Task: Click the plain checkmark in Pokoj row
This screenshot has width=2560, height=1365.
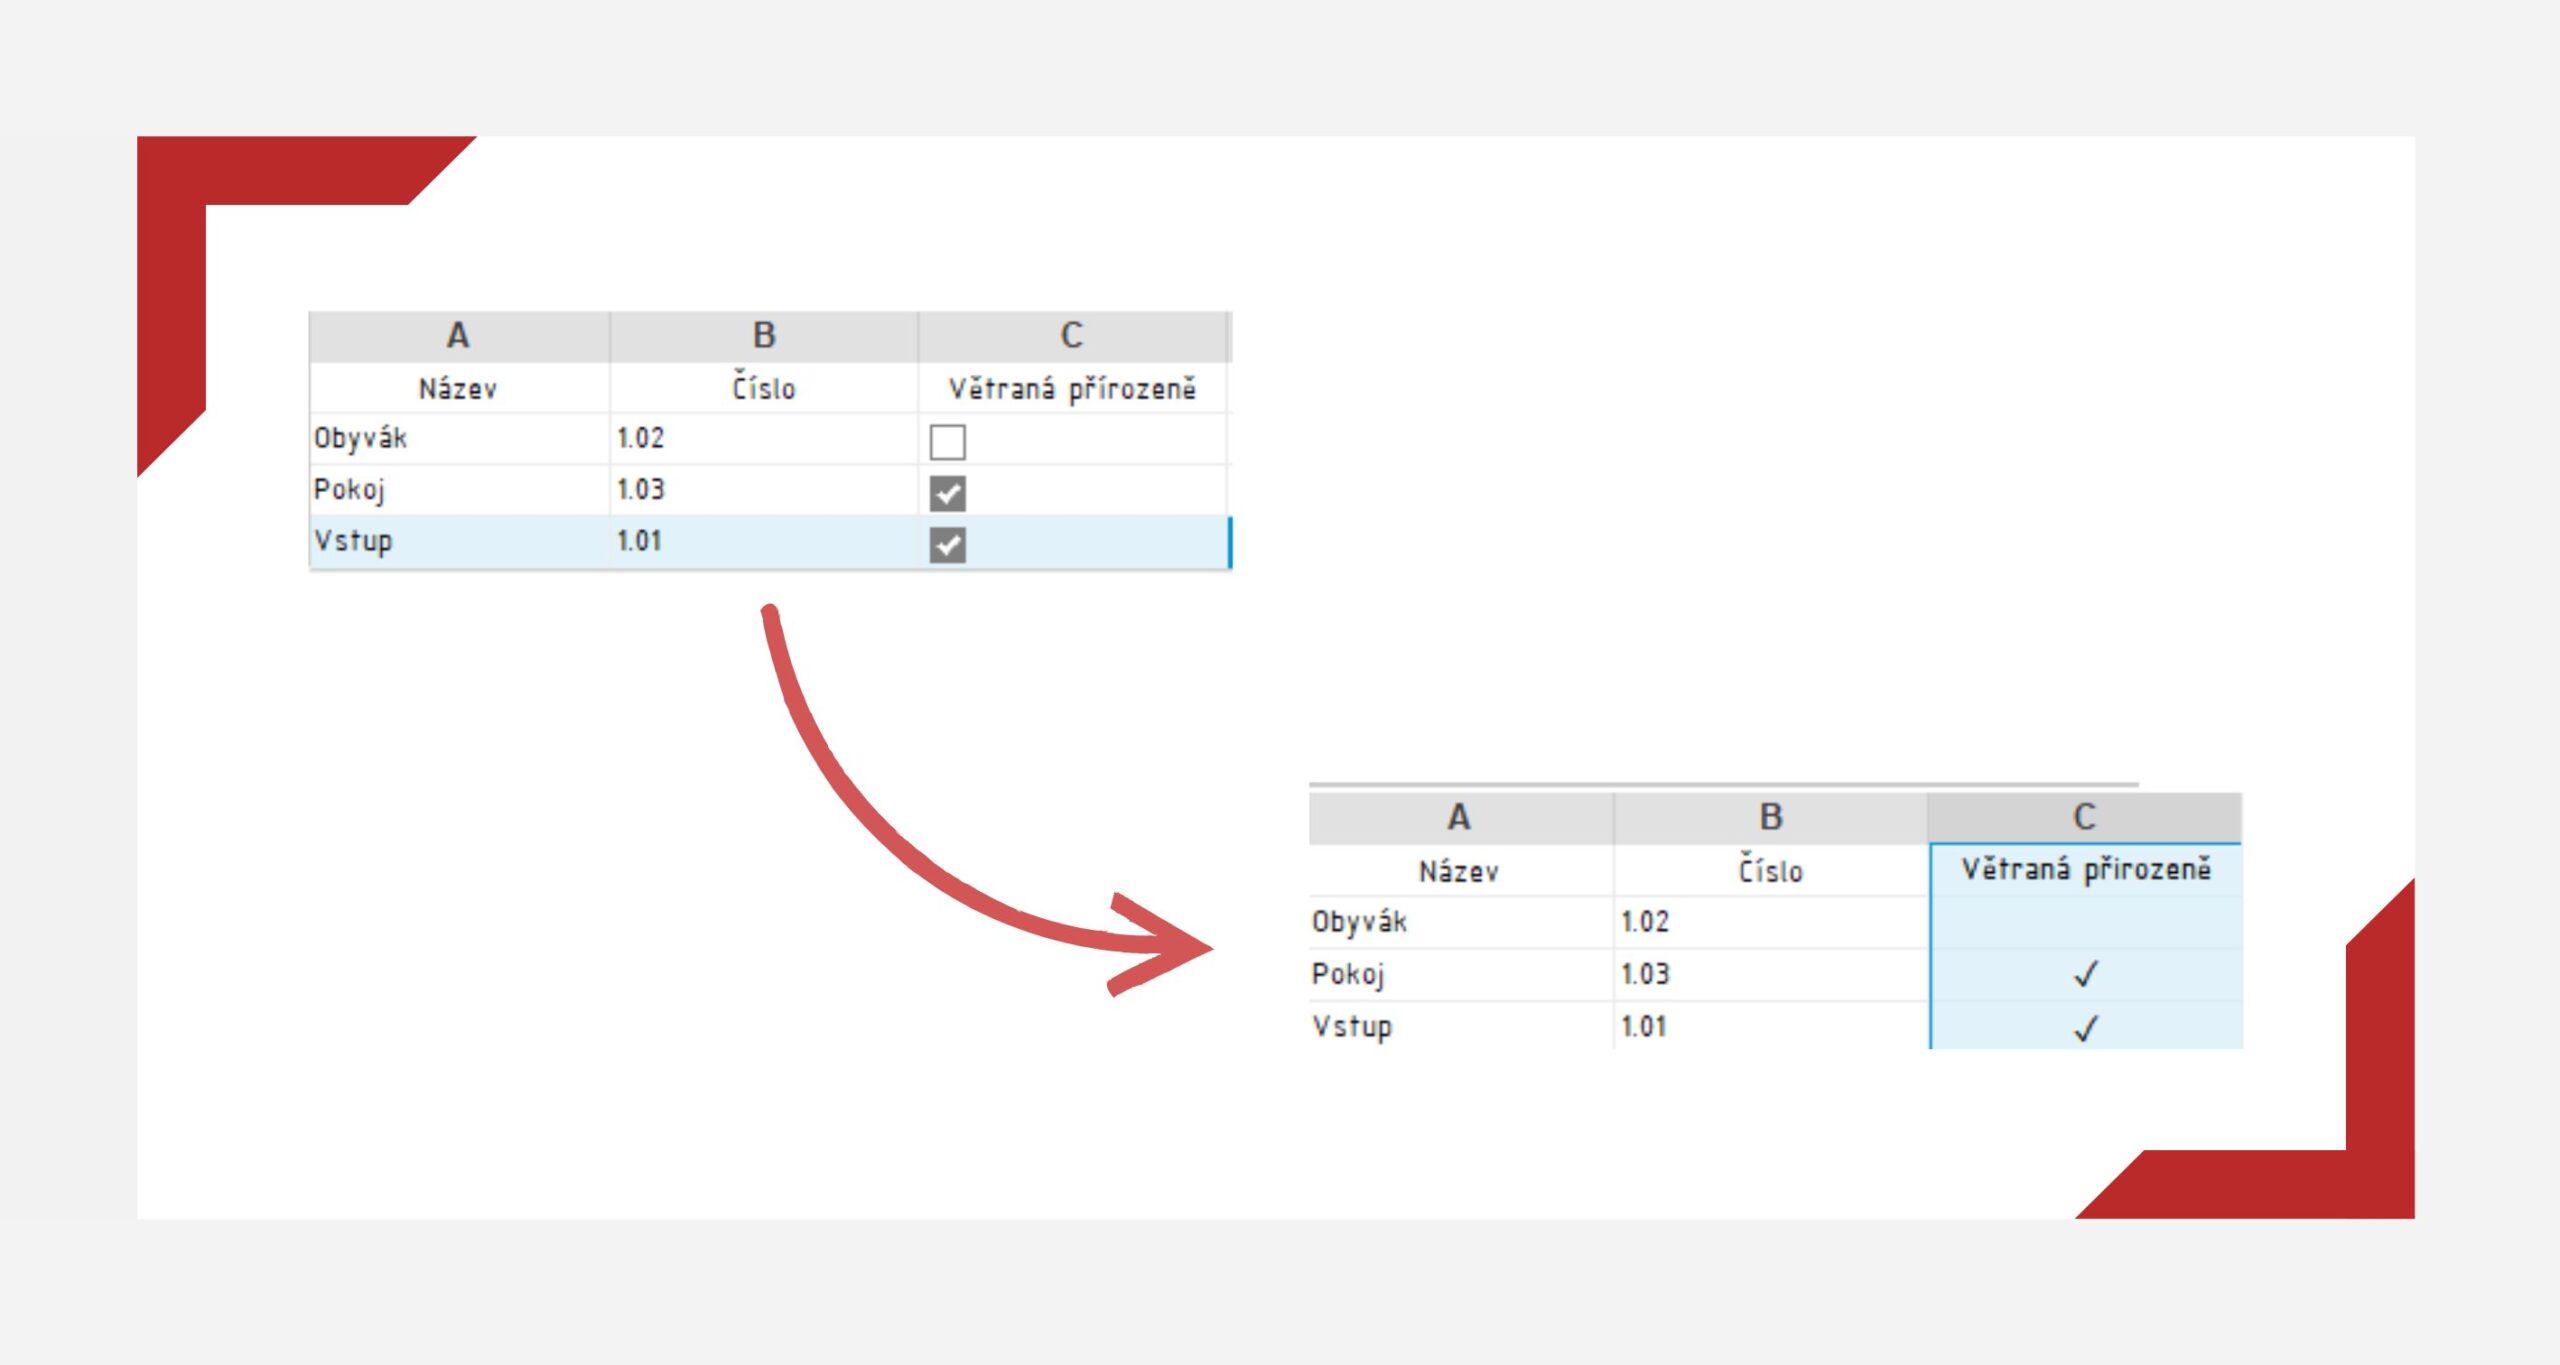Action: coord(2085,974)
